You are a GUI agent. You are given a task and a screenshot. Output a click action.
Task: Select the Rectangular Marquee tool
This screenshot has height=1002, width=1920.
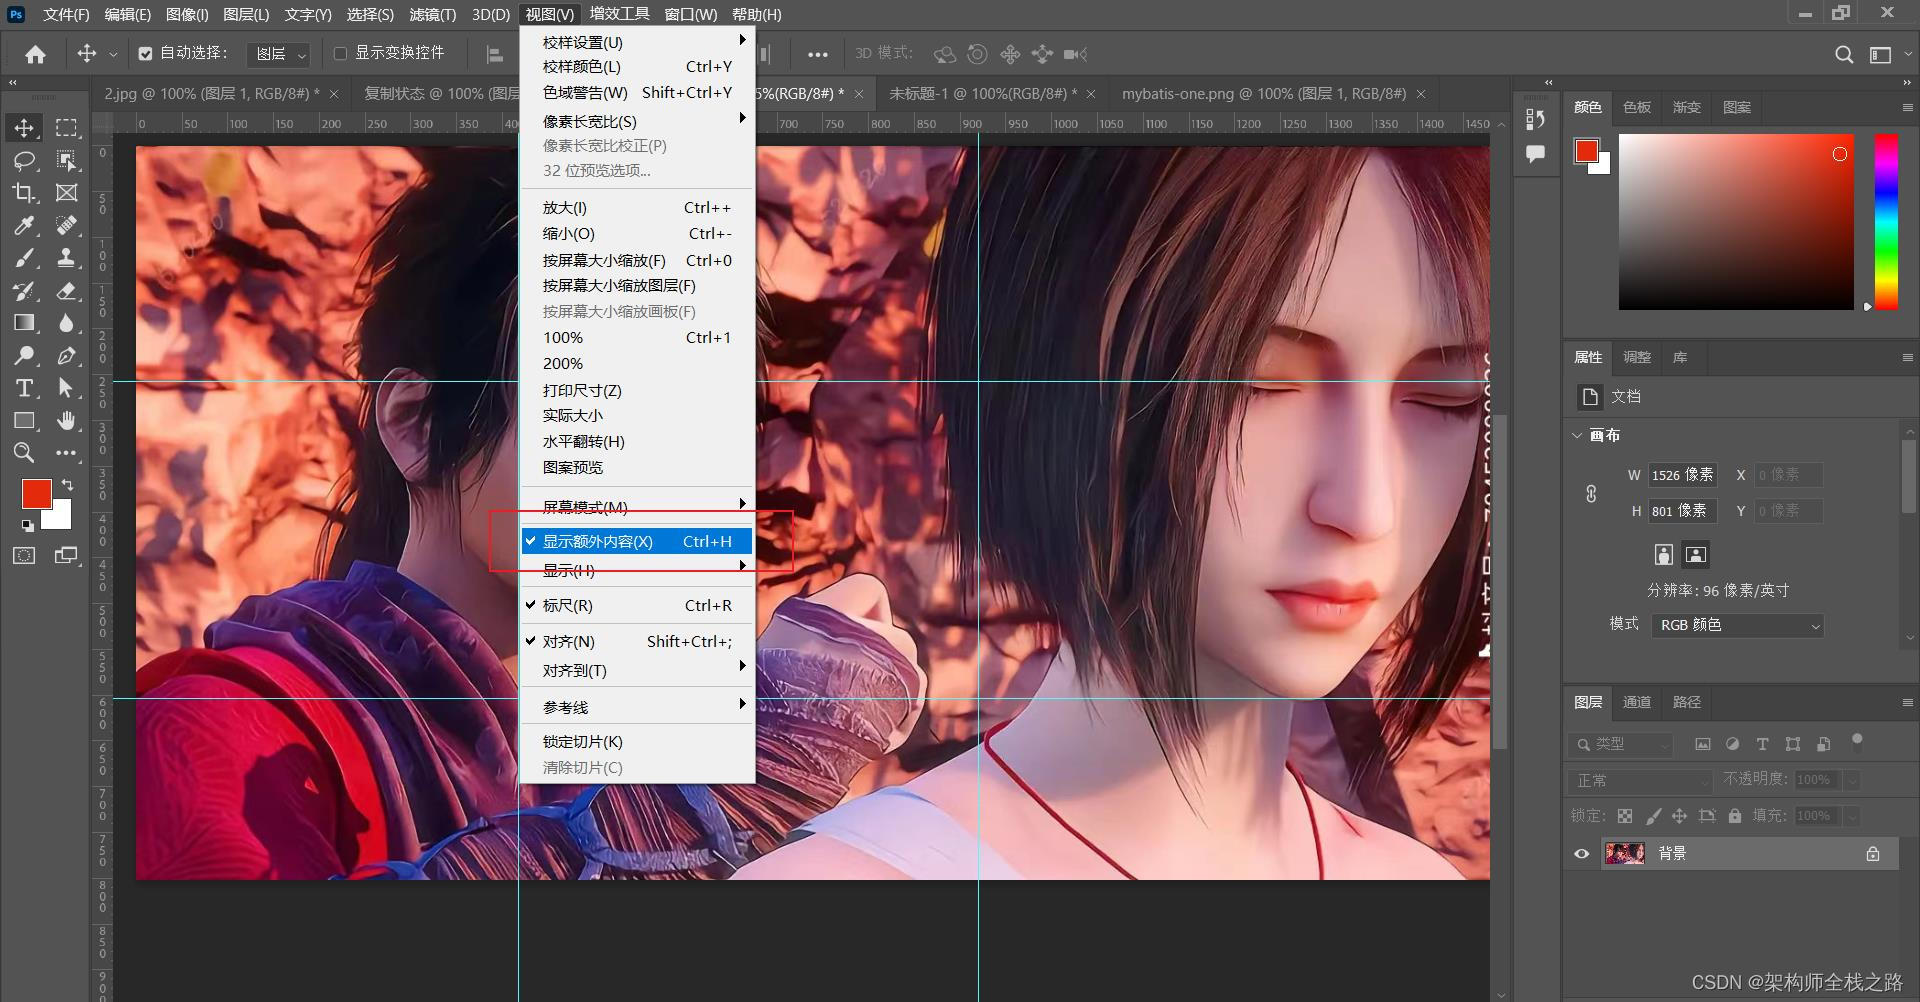click(67, 128)
